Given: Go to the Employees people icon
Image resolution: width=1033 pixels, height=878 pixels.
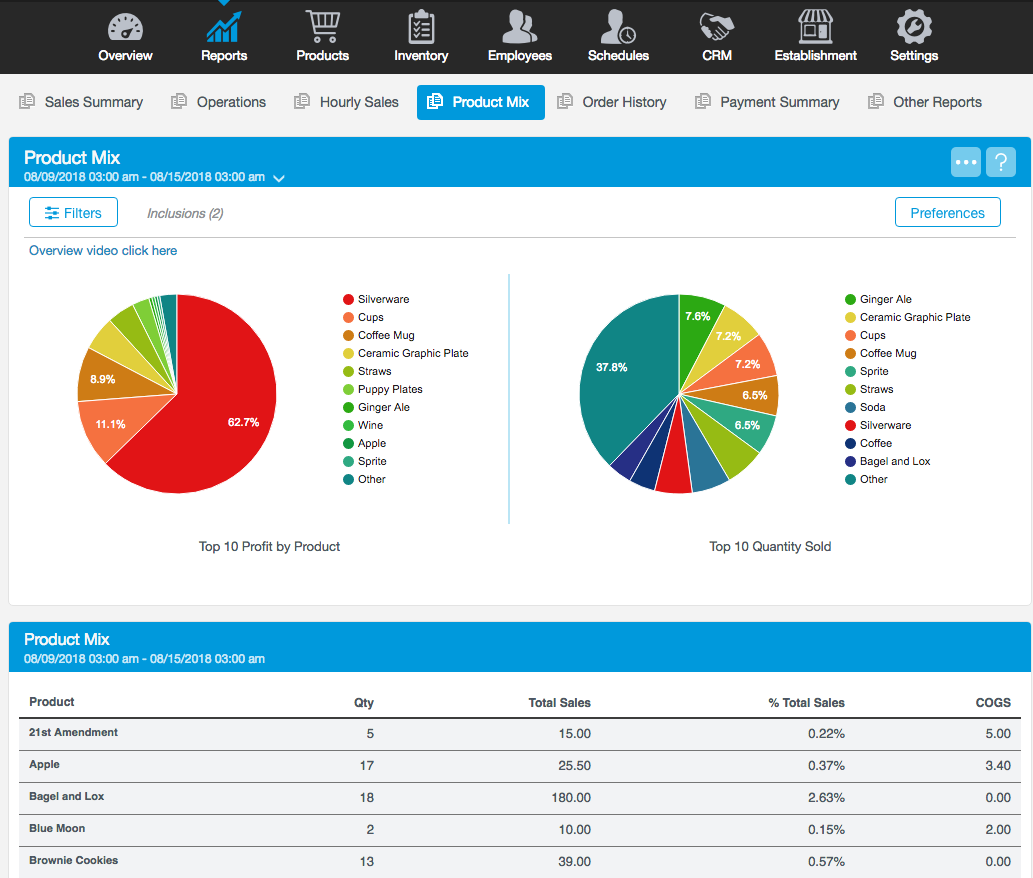Looking at the screenshot, I should (519, 27).
